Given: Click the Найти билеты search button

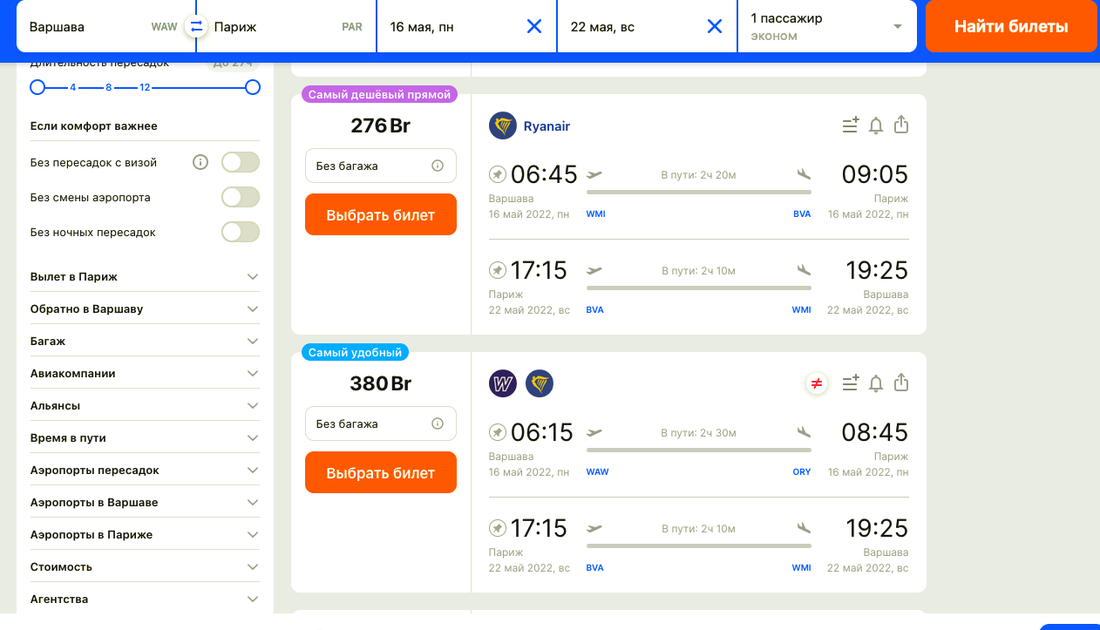Looking at the screenshot, I should pyautogui.click(x=1011, y=27).
